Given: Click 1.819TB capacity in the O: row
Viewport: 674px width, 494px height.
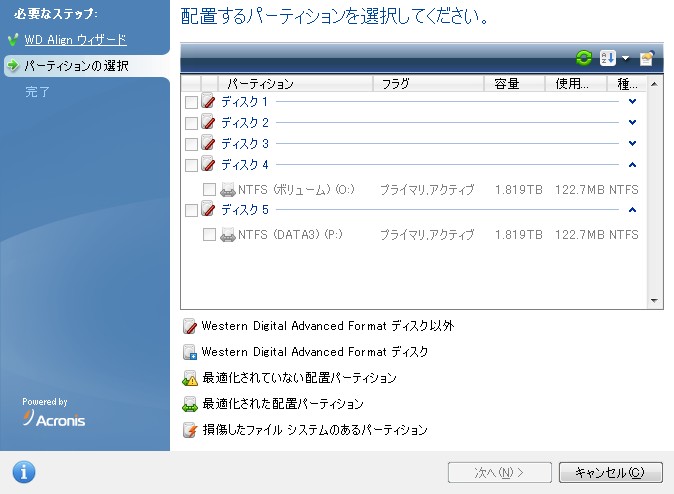Looking at the screenshot, I should click(x=519, y=190).
